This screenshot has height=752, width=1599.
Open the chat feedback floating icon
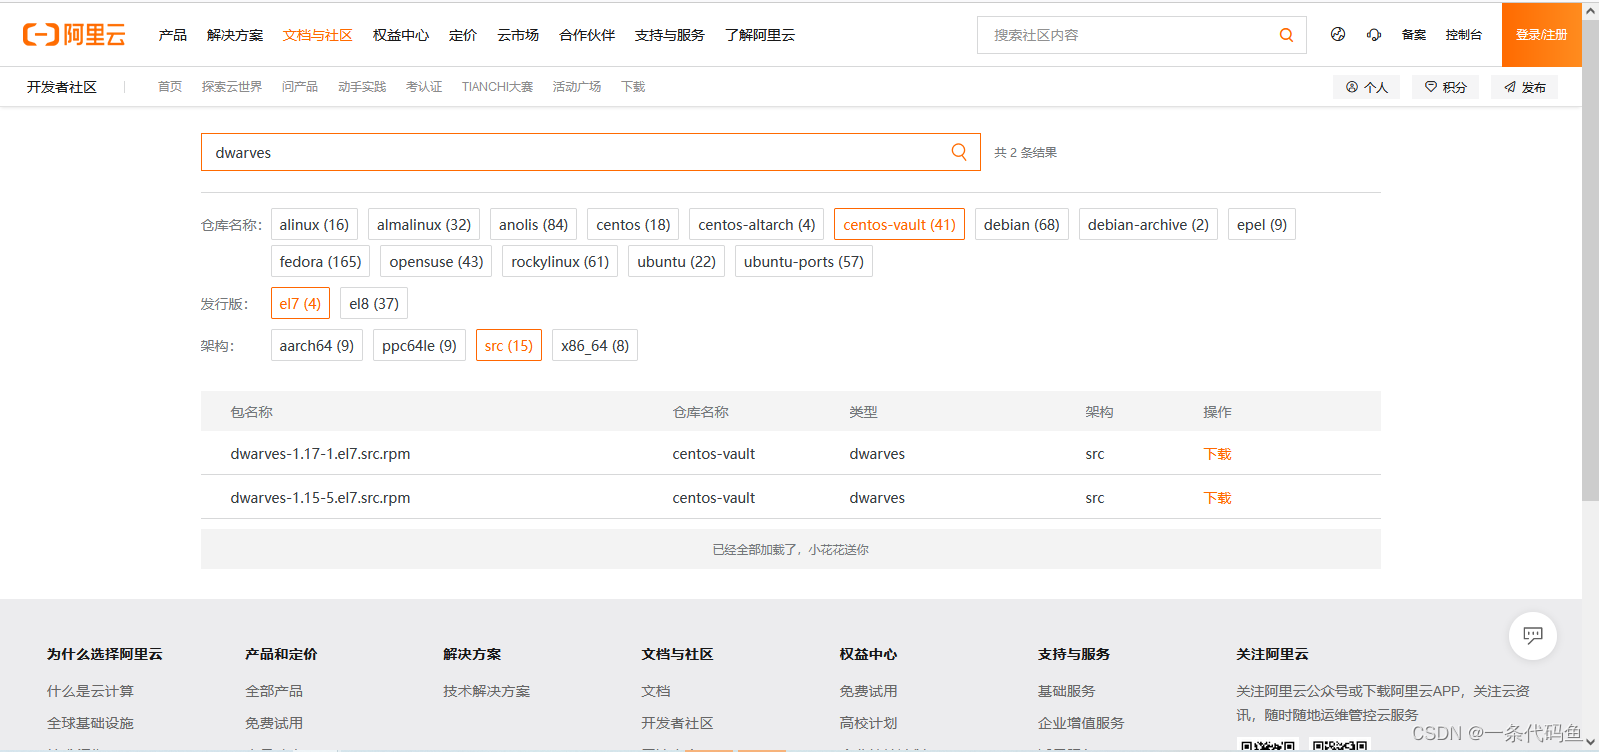click(1533, 635)
